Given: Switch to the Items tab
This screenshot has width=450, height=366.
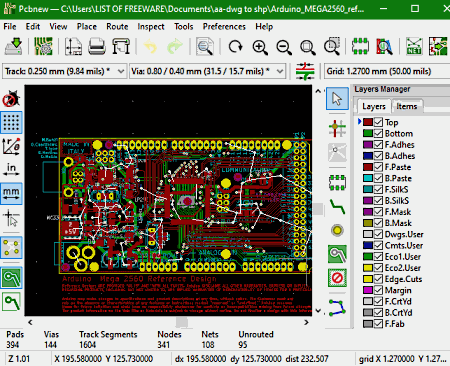Looking at the screenshot, I should [x=407, y=106].
